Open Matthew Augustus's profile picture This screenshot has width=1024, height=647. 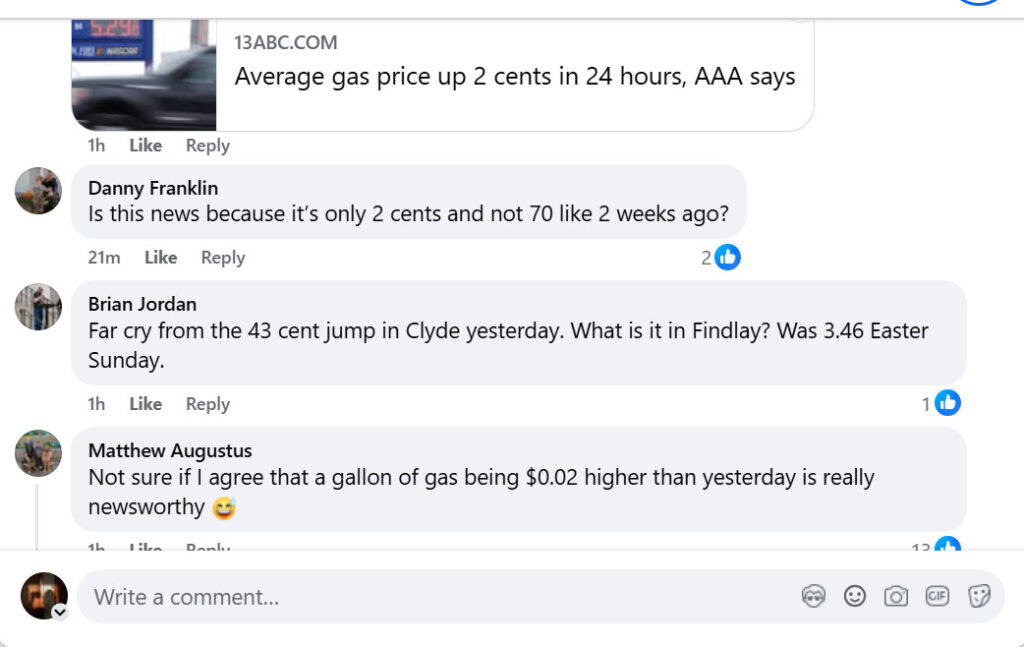(x=38, y=453)
